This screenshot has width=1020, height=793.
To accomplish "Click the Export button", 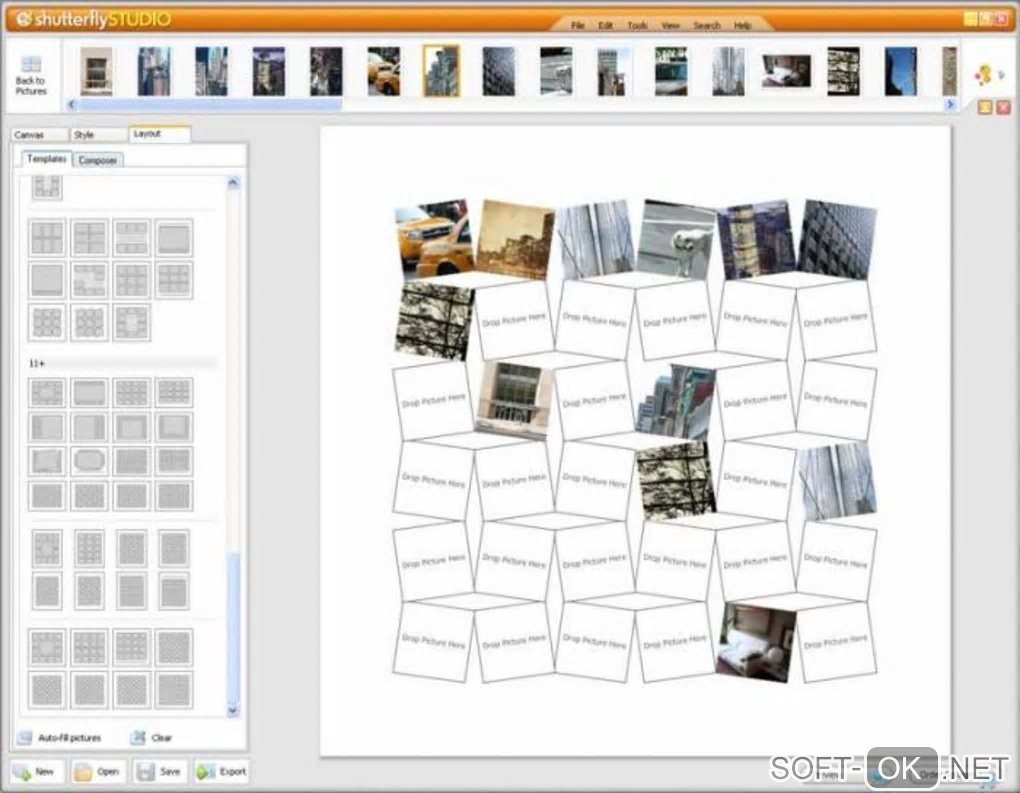I will pyautogui.click(x=222, y=772).
